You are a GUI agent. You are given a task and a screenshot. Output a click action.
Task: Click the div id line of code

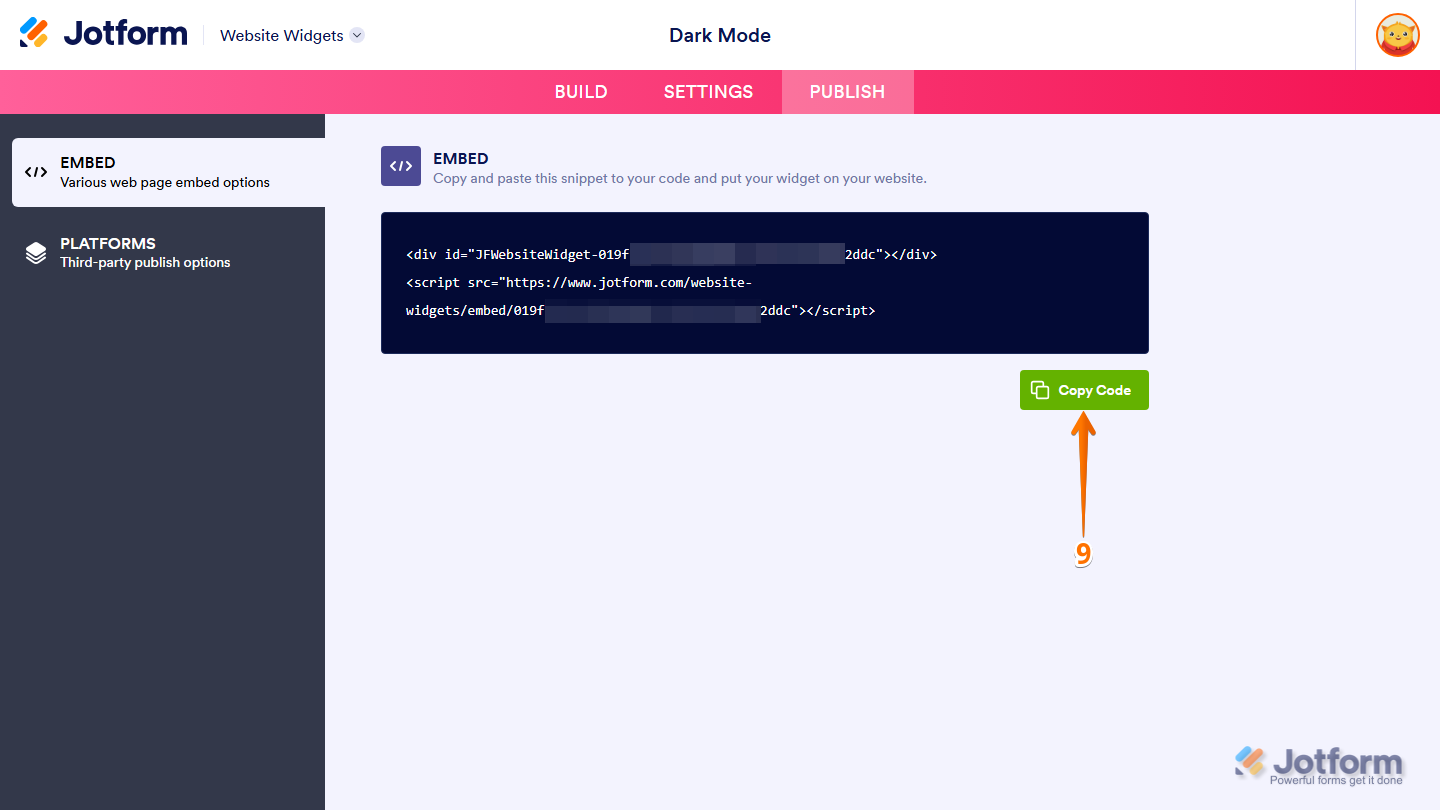[x=671, y=254]
